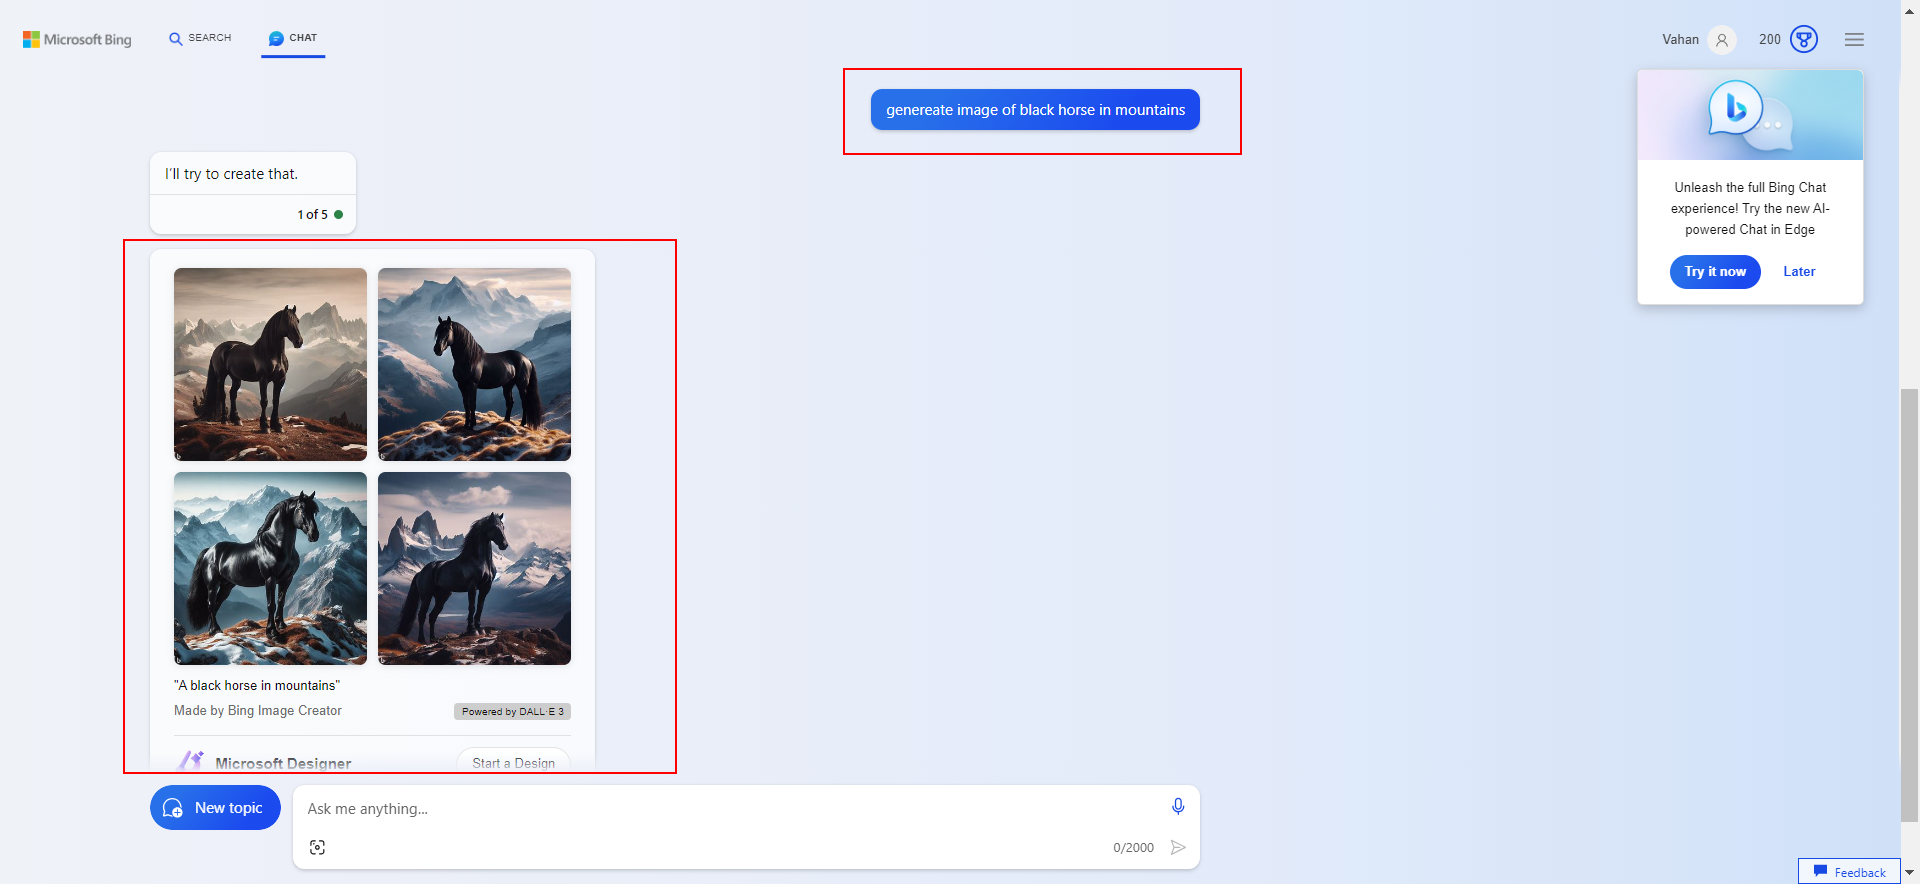Viewport: 1920px width, 884px height.
Task: Click the Try it now button
Action: tap(1714, 272)
